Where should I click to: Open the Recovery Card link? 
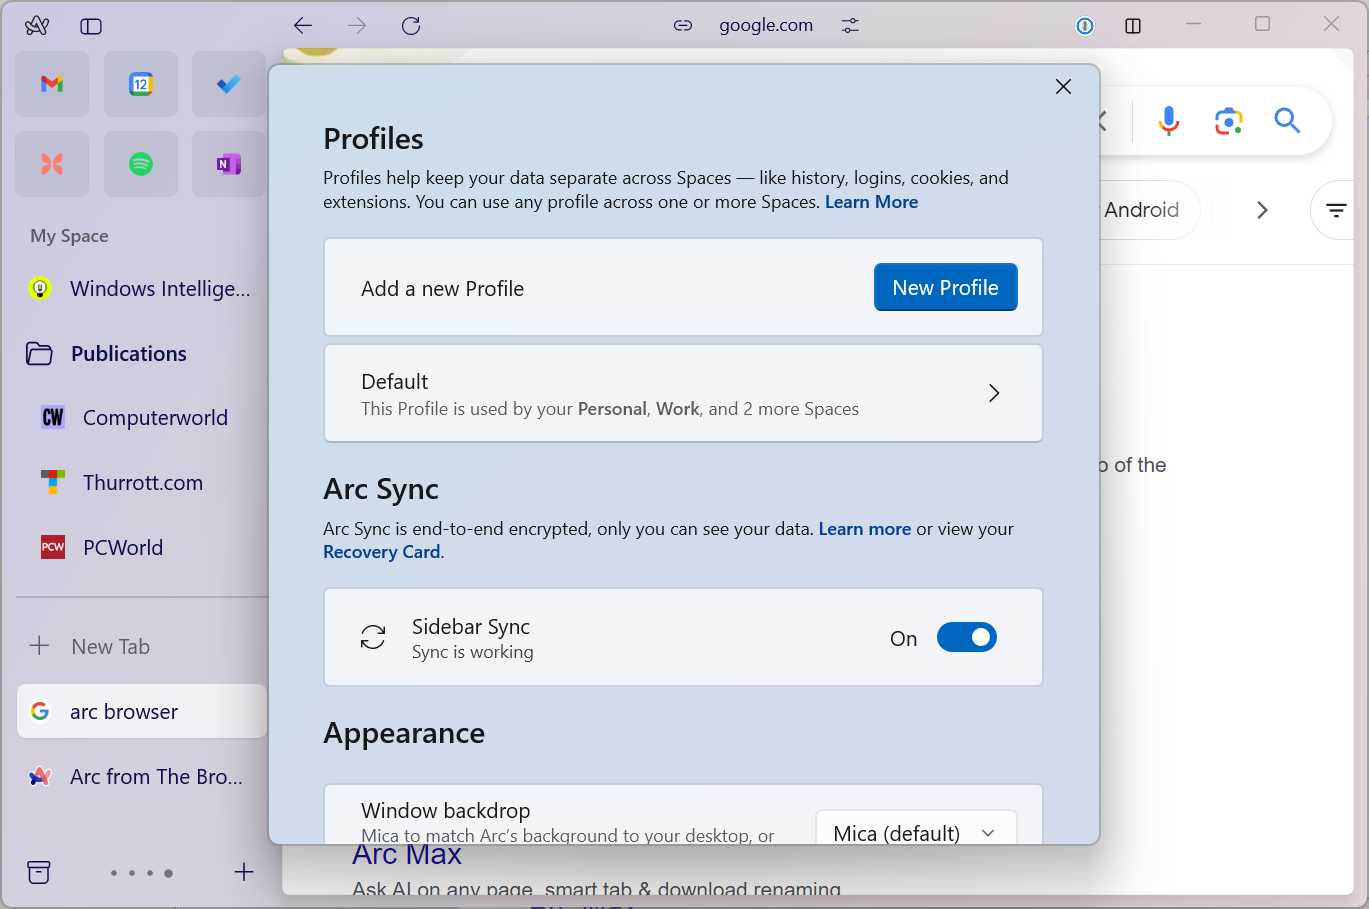[x=381, y=551]
